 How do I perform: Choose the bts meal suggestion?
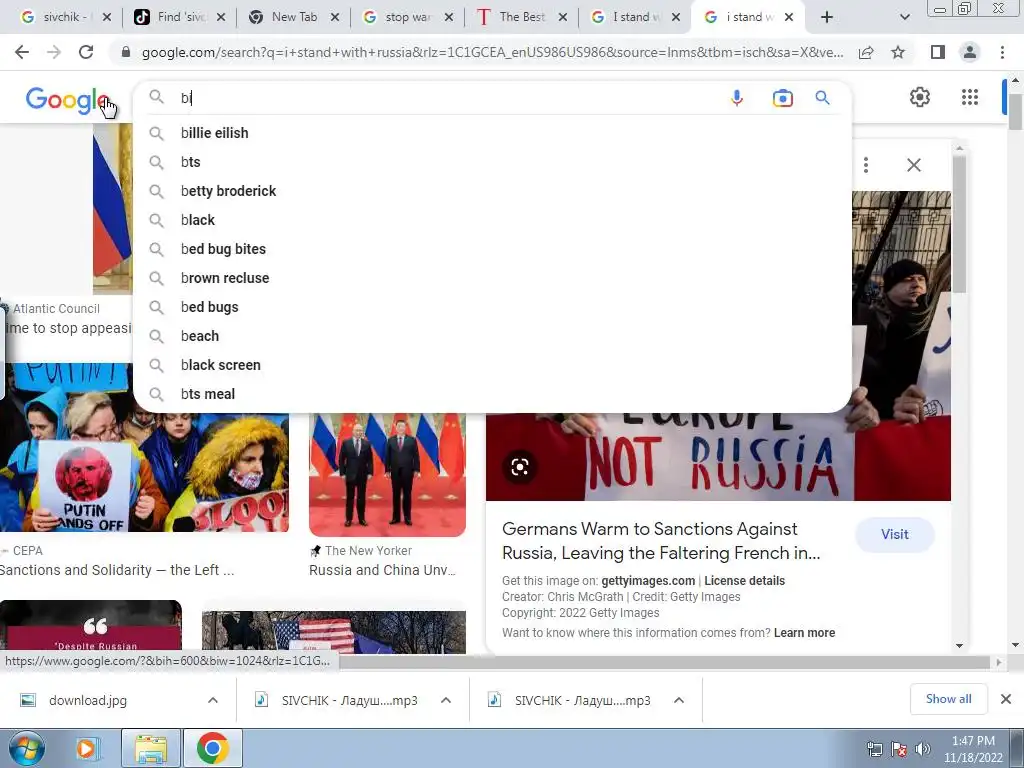492,394
